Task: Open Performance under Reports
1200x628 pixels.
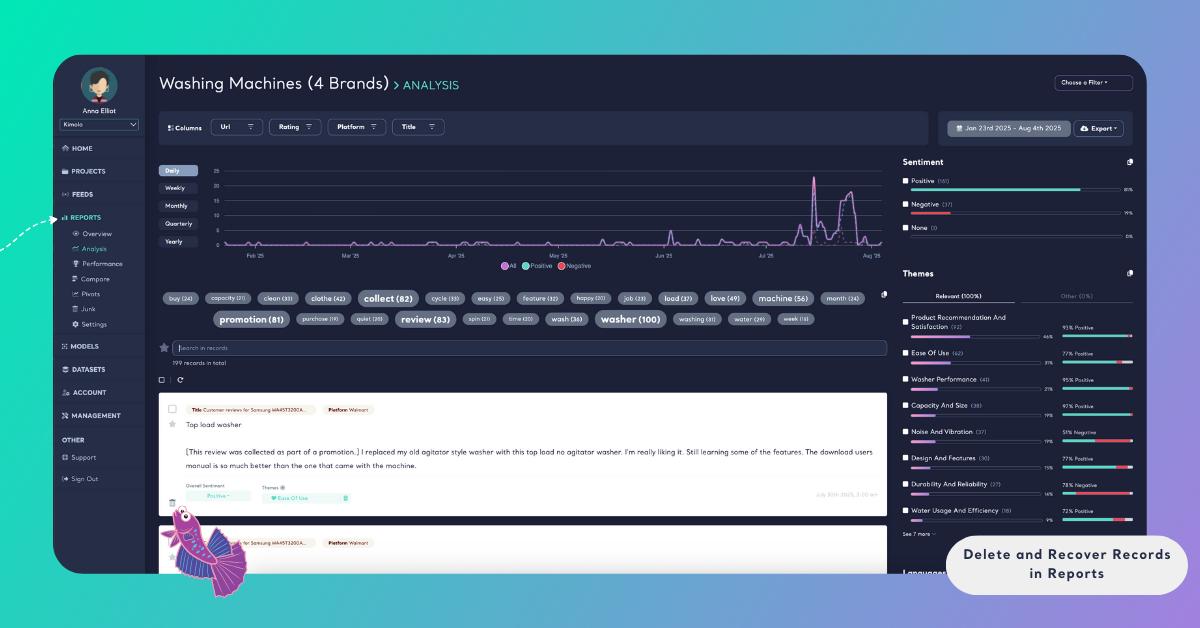Action: coord(96,264)
